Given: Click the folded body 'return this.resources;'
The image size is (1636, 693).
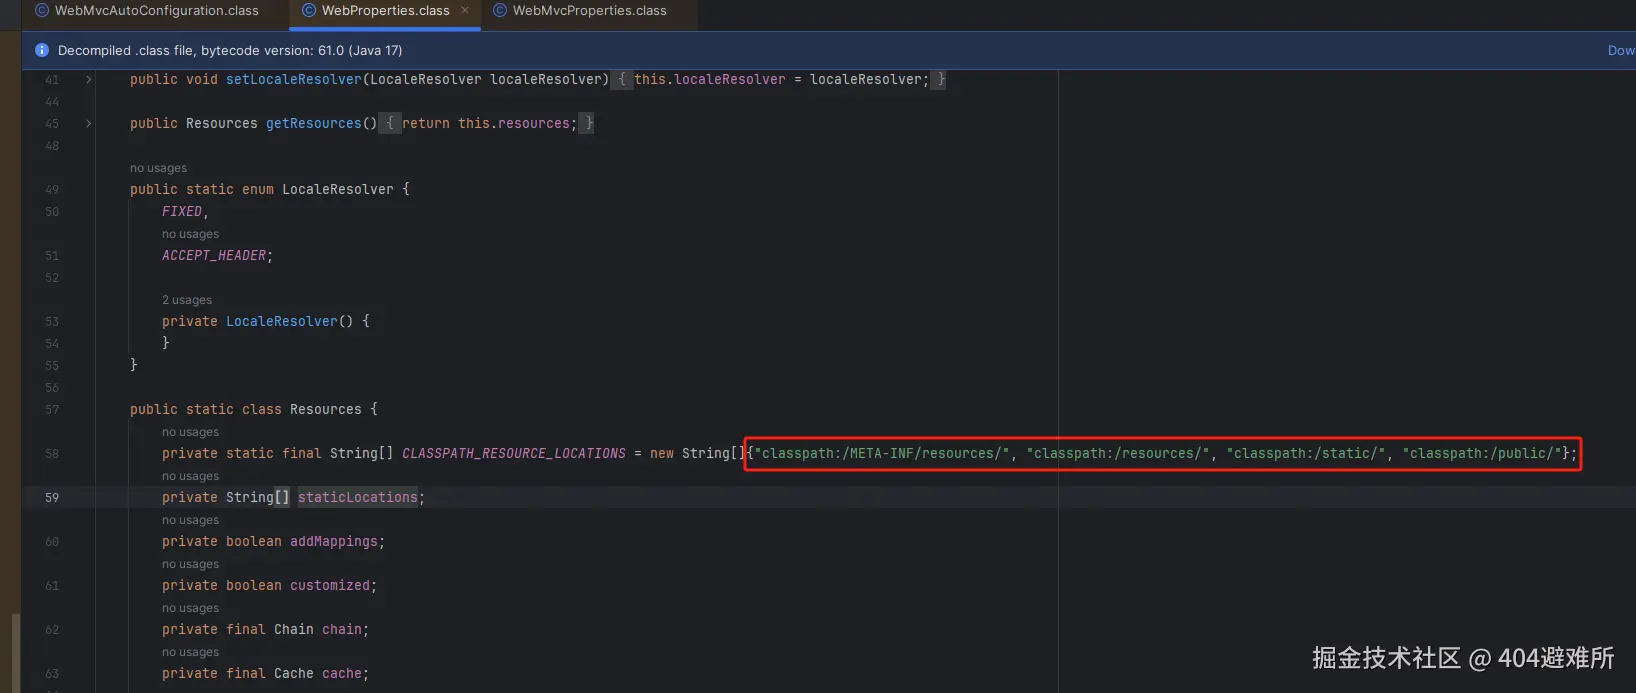Looking at the screenshot, I should (x=489, y=123).
